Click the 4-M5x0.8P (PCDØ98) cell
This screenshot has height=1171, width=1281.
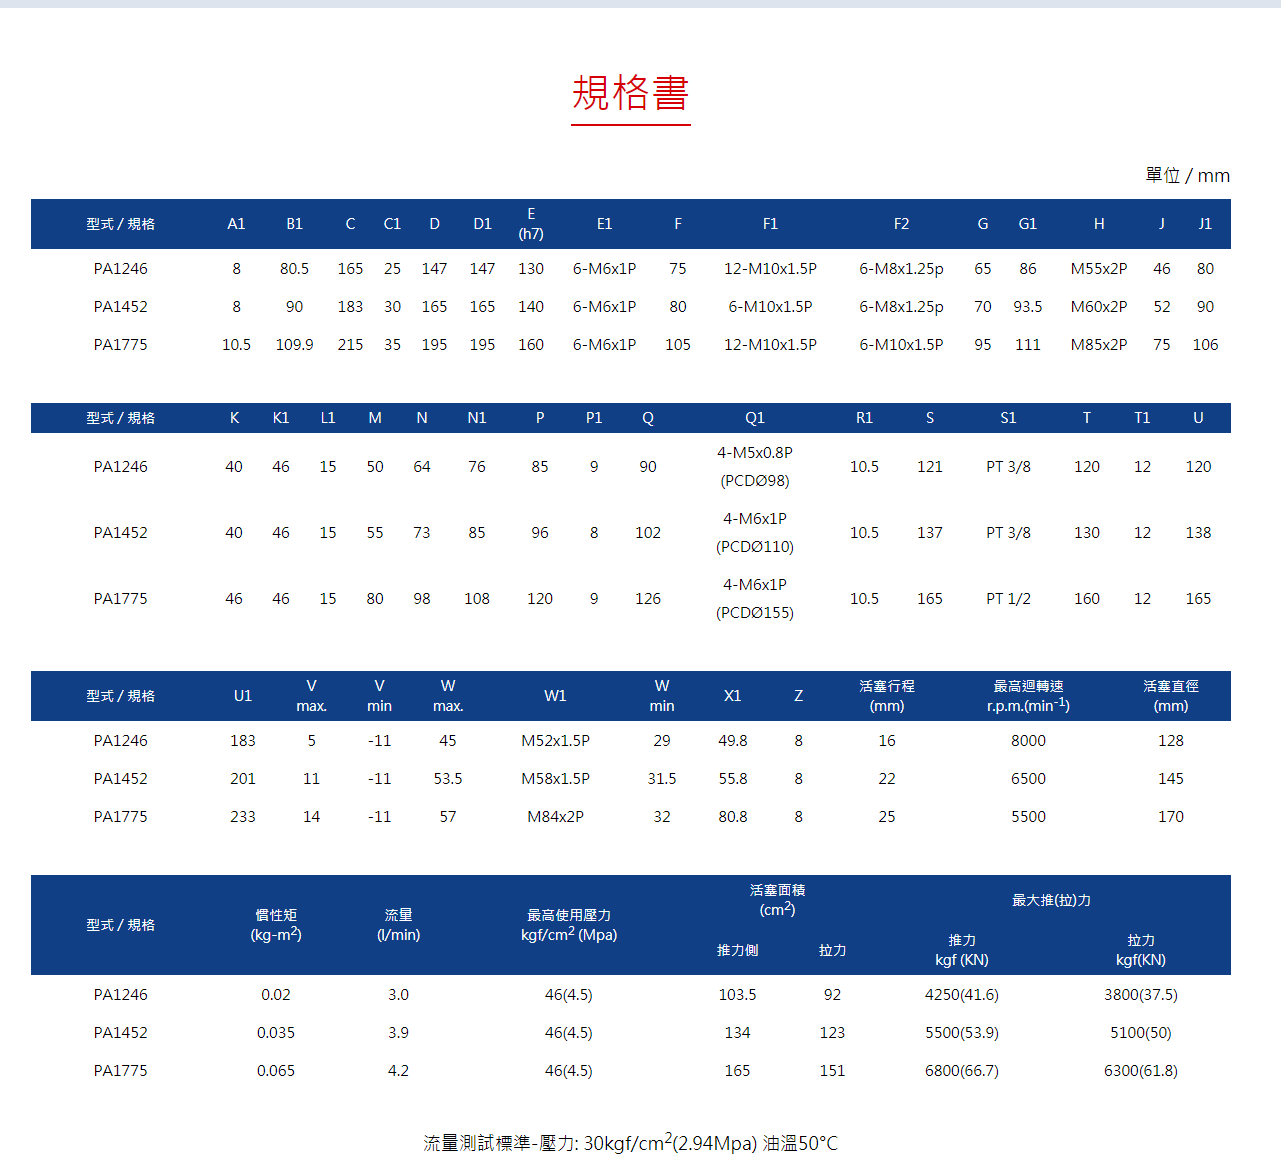click(x=755, y=467)
